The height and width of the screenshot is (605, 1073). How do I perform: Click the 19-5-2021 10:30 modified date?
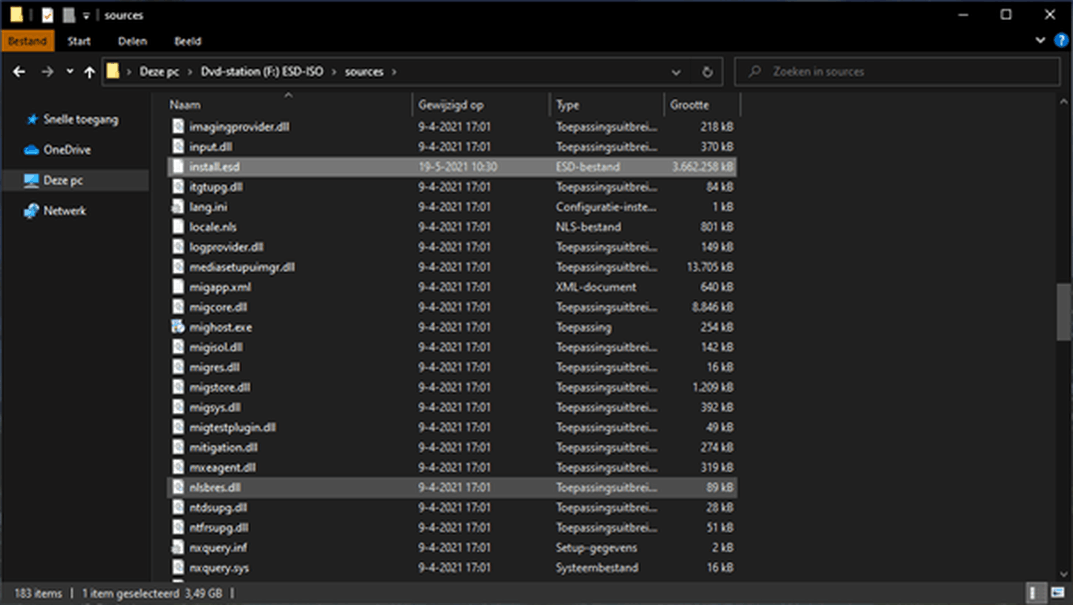tap(458, 166)
